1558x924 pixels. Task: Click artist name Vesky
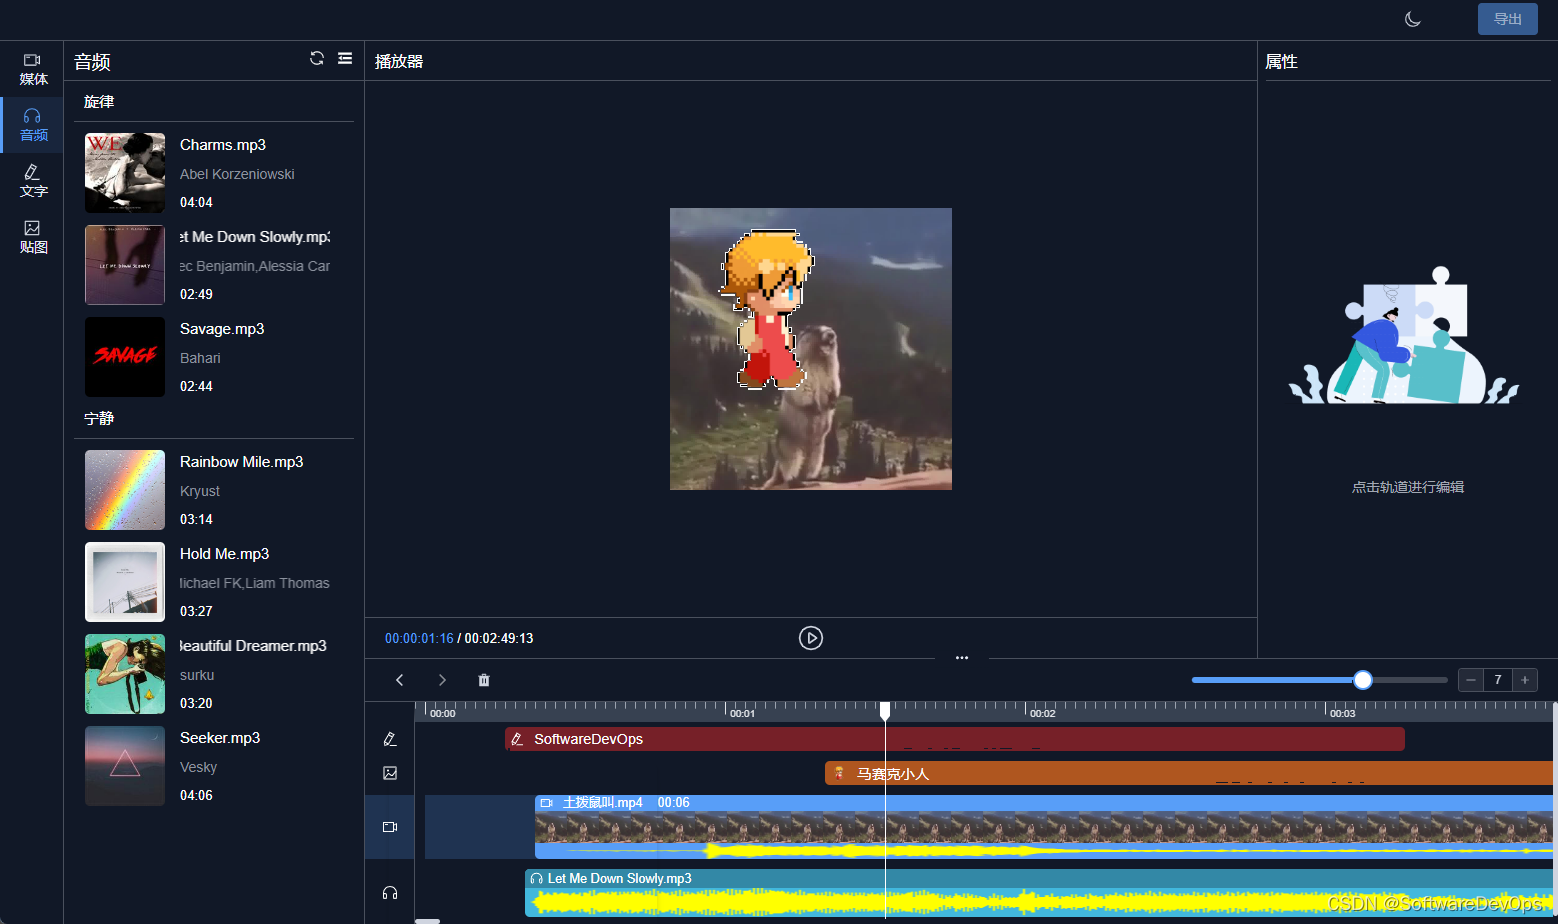[198, 767]
